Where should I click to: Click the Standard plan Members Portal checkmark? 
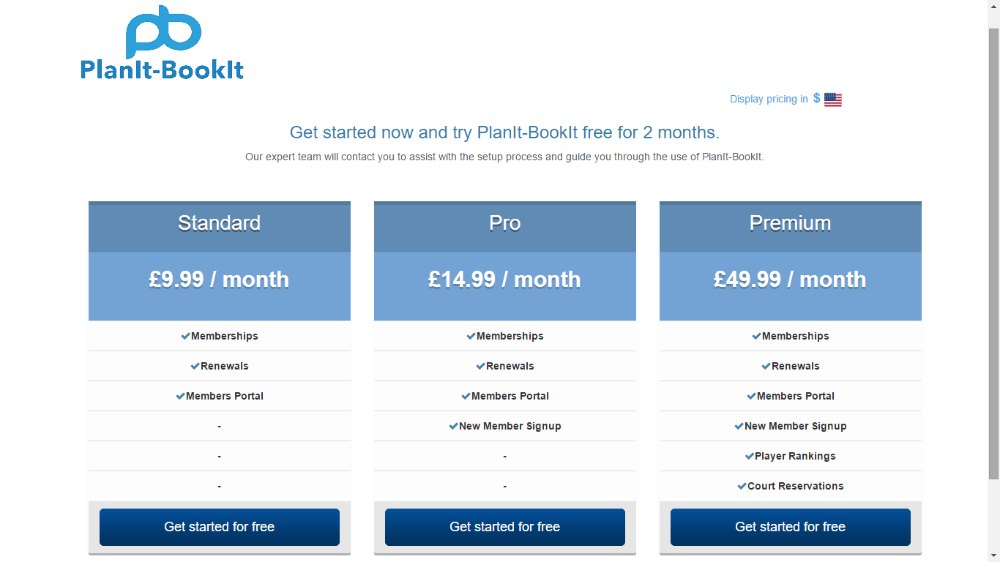[180, 396]
